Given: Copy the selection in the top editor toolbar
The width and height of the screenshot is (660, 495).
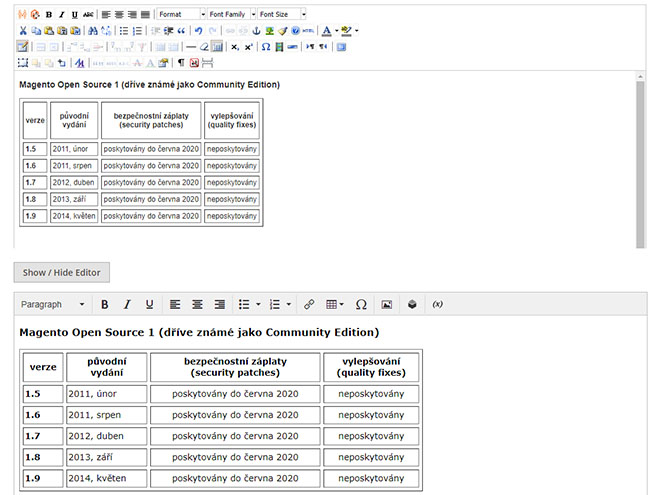Looking at the screenshot, I should point(36,31).
